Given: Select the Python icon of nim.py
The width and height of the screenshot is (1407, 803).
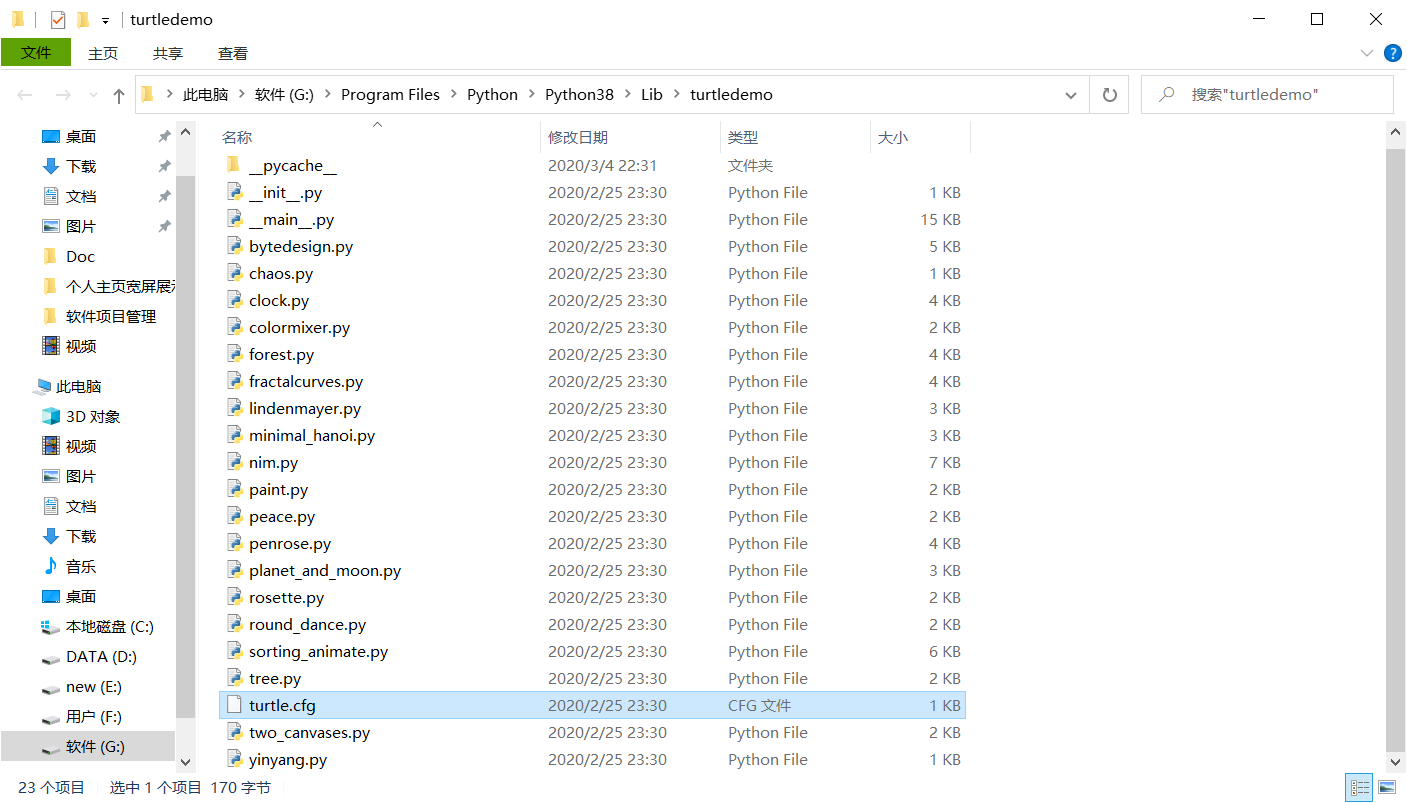Looking at the screenshot, I should point(234,462).
